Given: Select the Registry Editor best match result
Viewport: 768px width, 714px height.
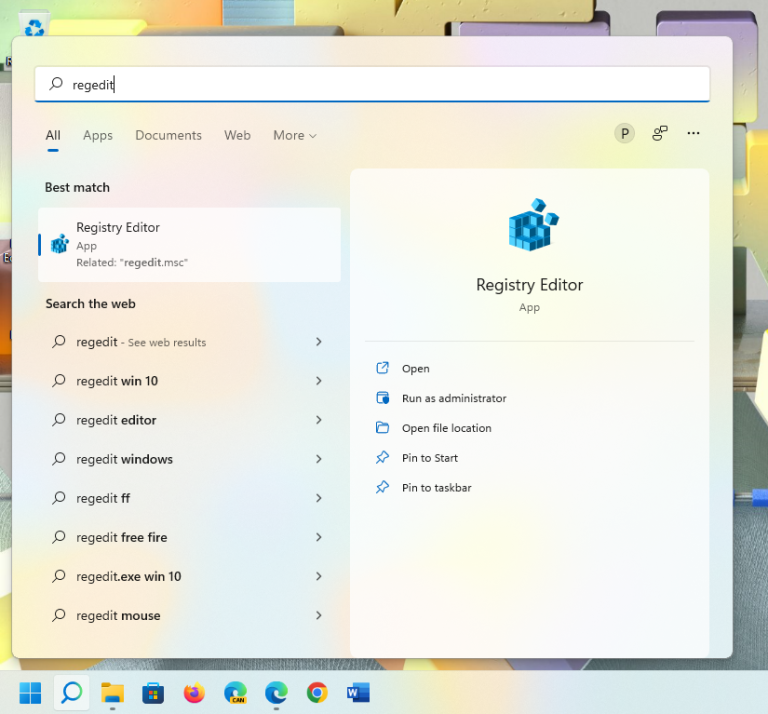Looking at the screenshot, I should point(190,245).
